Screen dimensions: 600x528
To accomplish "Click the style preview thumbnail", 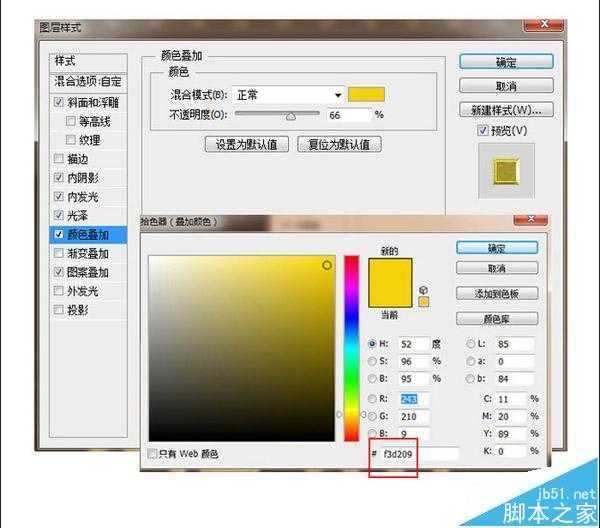I will coord(506,171).
